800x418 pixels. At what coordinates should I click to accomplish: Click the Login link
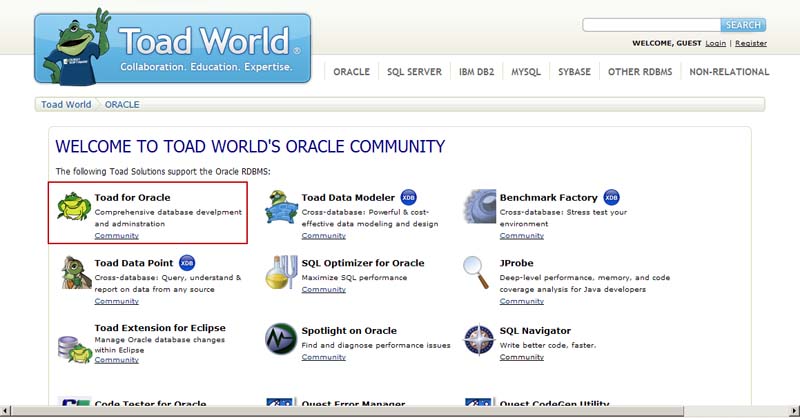715,44
